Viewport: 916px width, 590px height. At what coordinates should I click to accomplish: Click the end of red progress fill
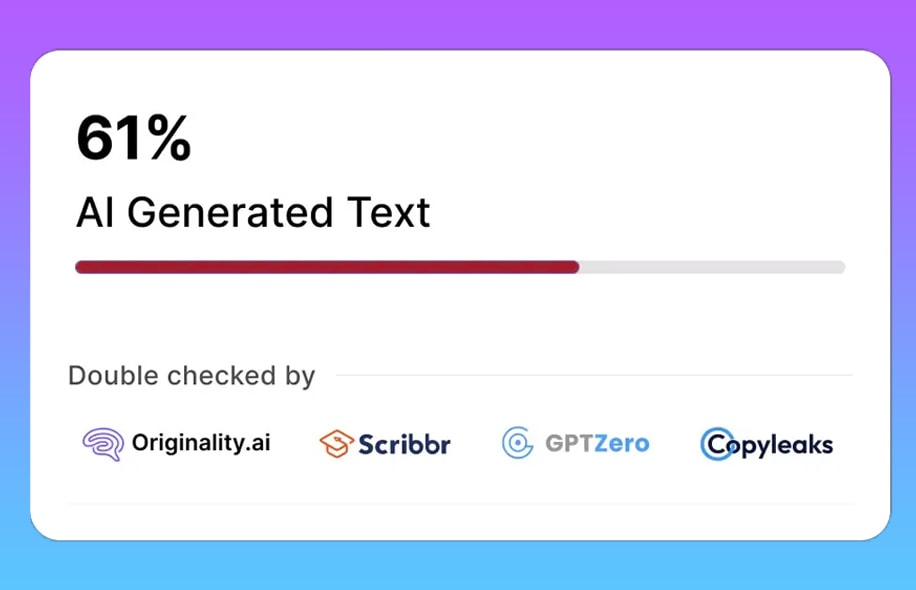coord(576,267)
